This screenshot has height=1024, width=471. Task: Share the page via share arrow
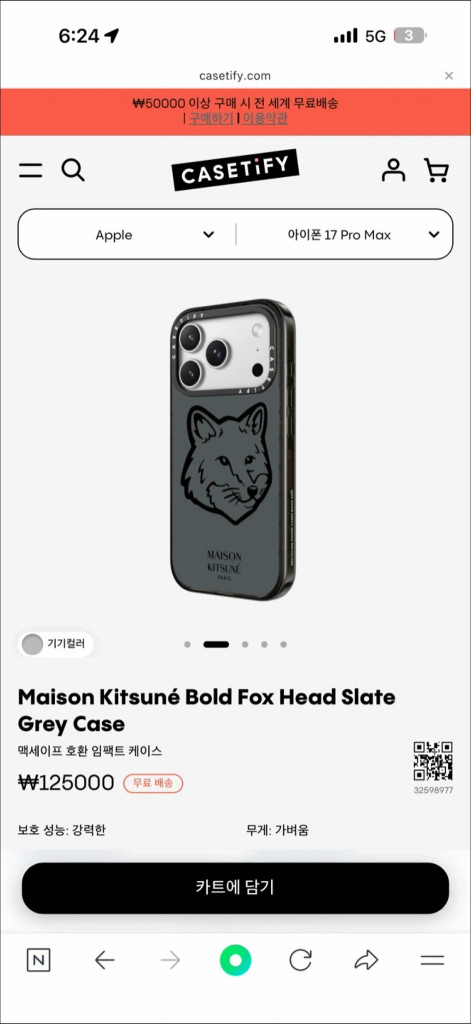pos(366,960)
